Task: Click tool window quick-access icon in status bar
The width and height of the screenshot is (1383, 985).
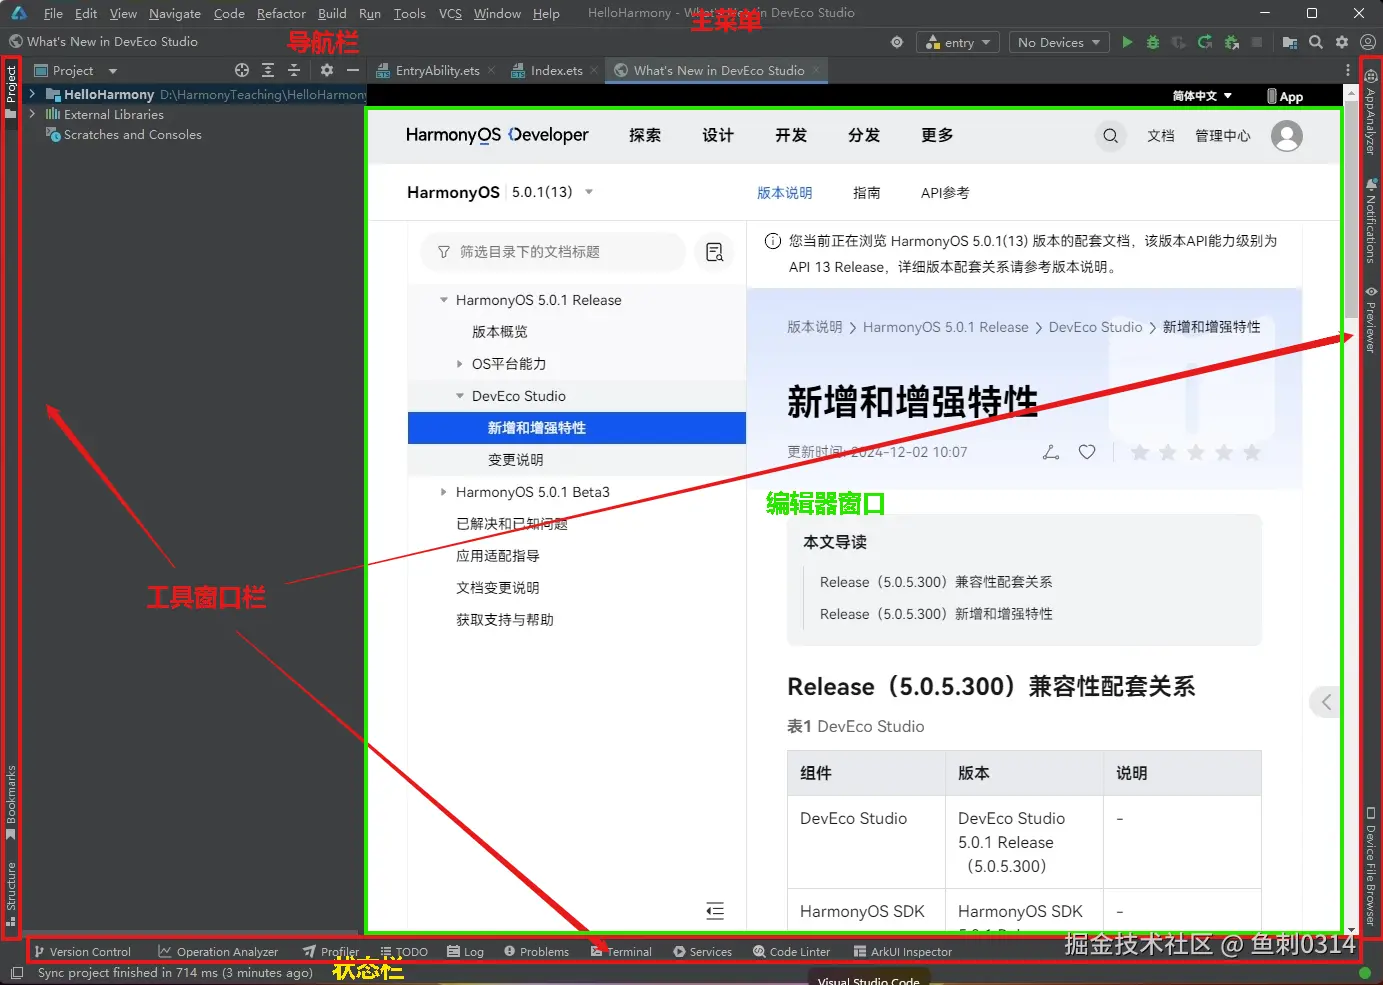Action: click(x=16, y=973)
